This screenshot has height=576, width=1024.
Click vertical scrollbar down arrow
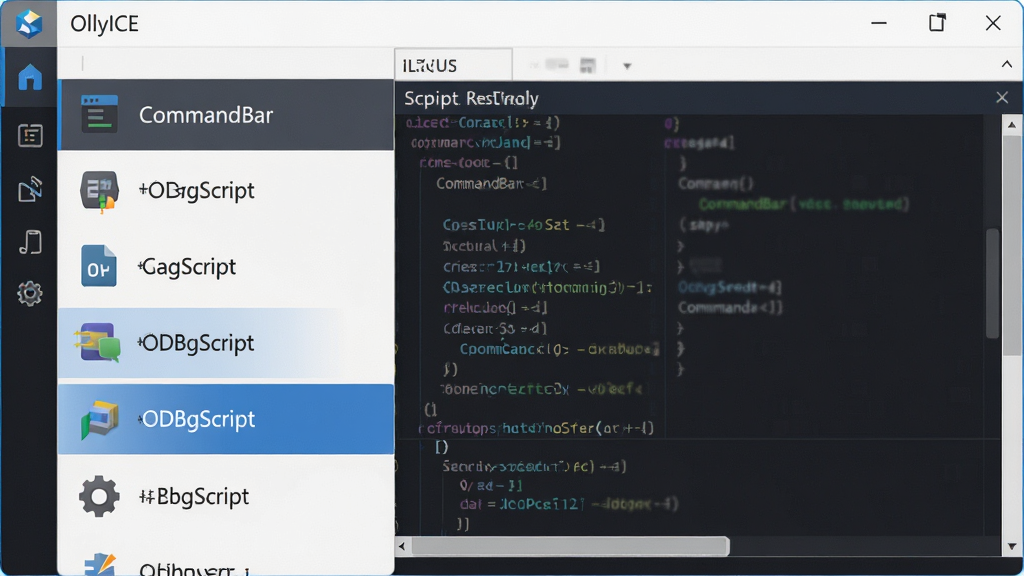(x=1012, y=547)
